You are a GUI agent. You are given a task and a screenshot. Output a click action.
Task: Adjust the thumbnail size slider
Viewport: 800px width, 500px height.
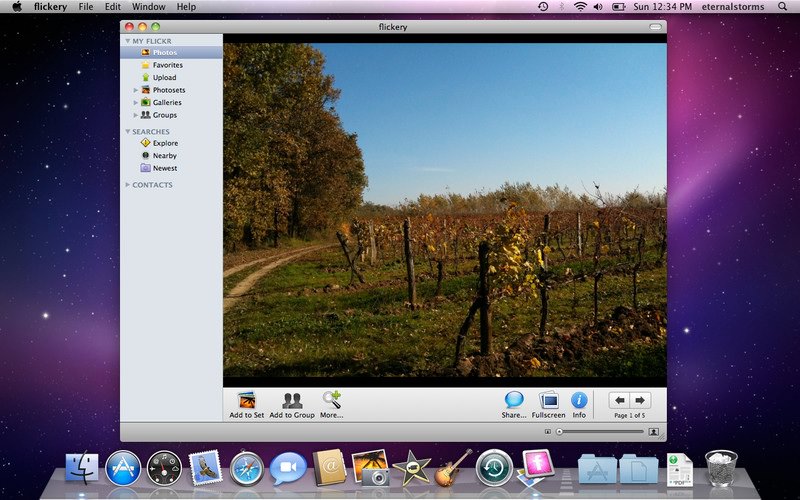click(x=601, y=432)
